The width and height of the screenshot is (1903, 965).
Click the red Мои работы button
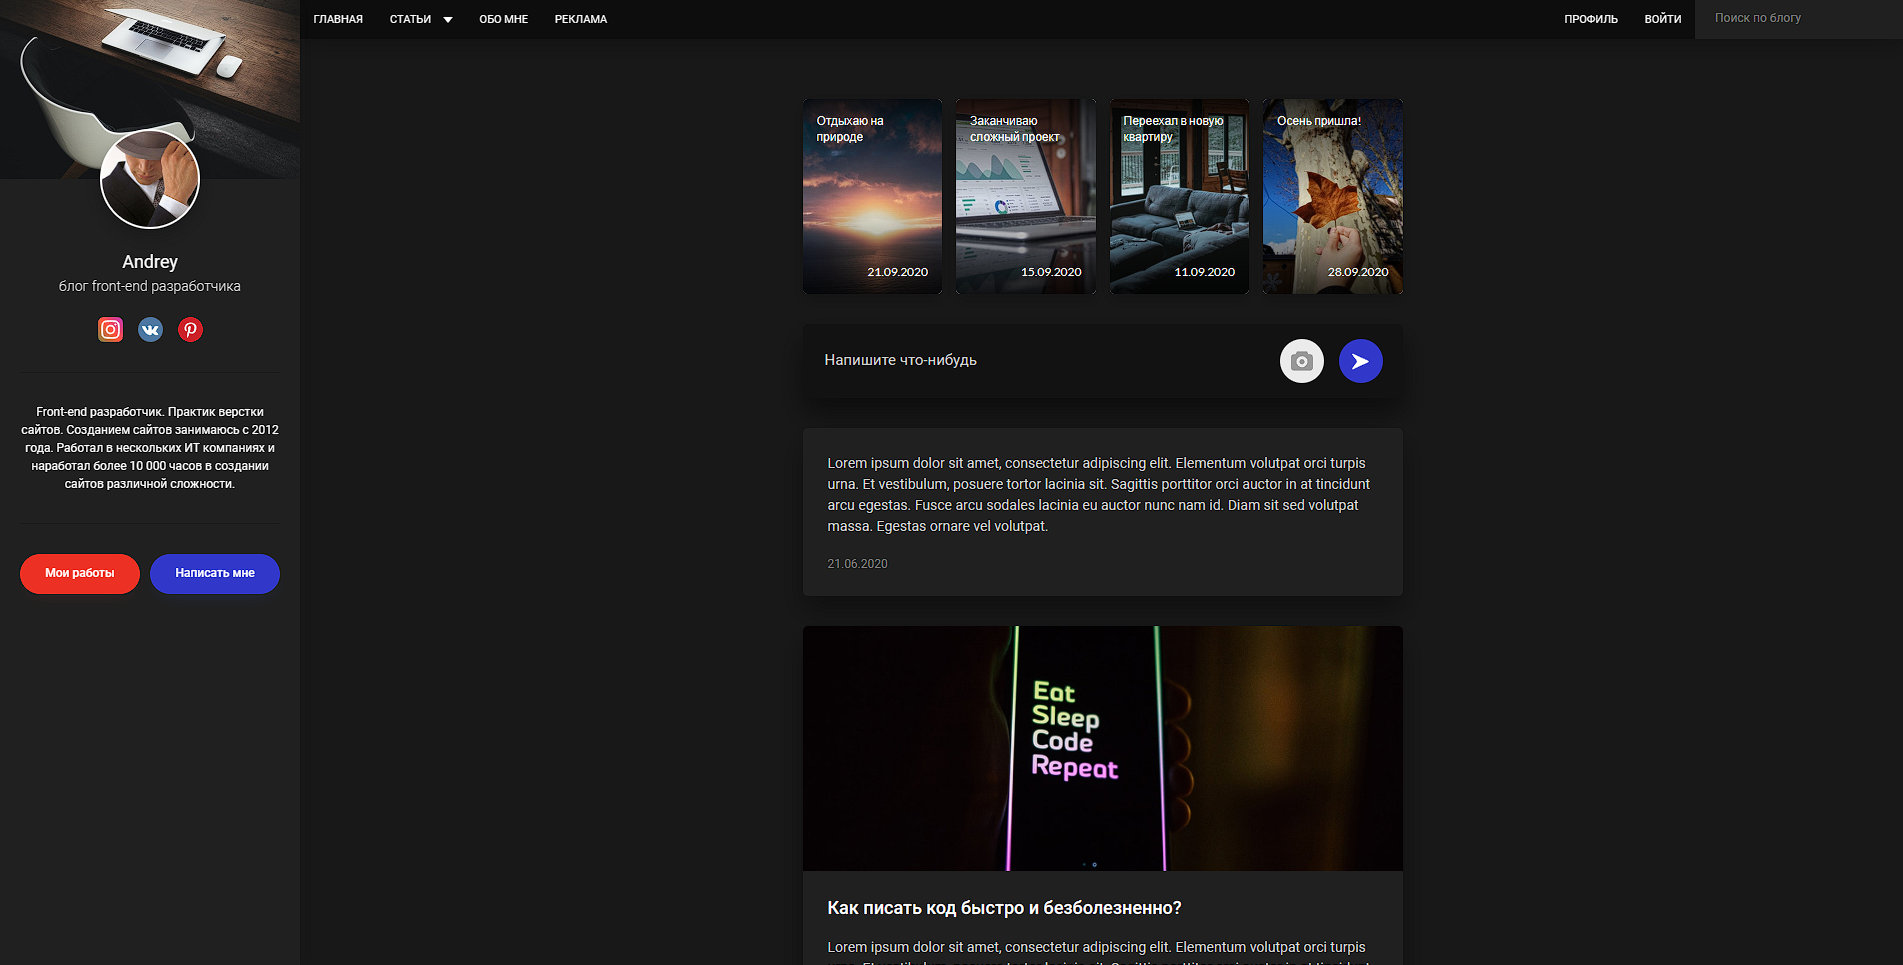80,573
